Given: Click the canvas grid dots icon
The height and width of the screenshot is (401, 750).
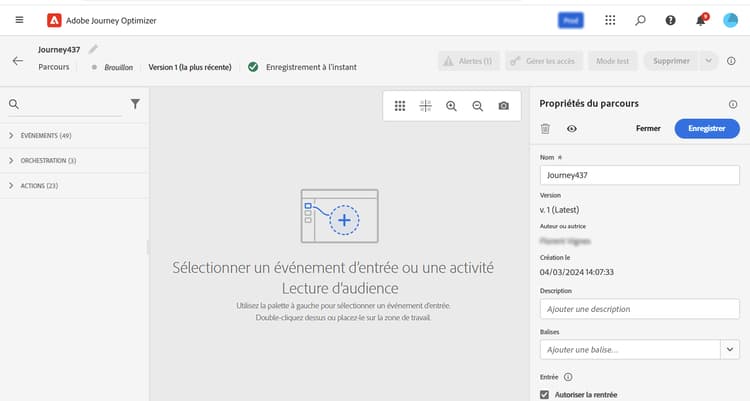Looking at the screenshot, I should pyautogui.click(x=400, y=106).
